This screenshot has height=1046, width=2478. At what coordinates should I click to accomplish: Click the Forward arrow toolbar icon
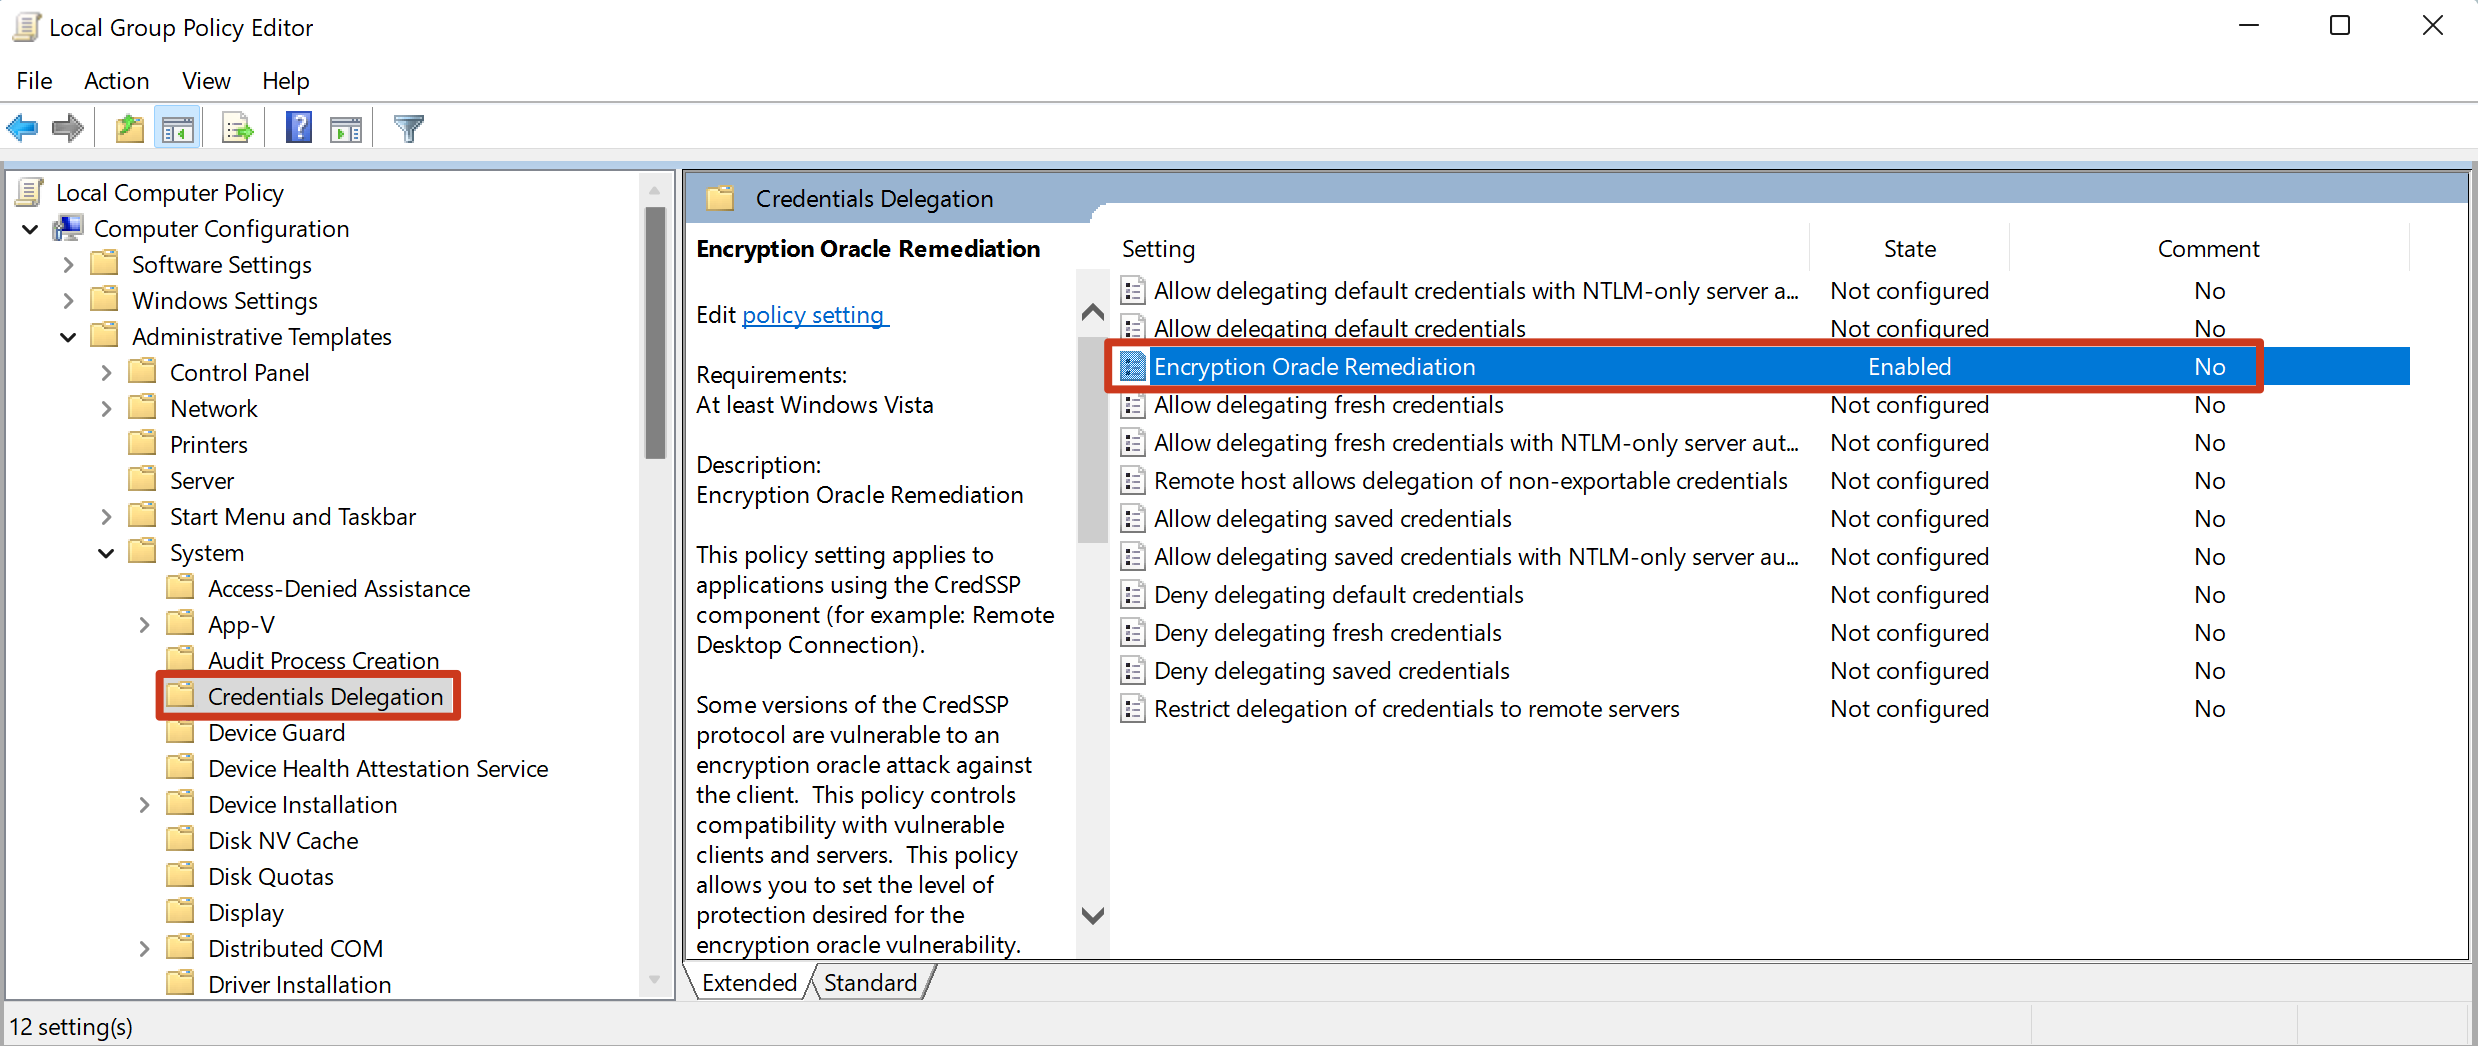pyautogui.click(x=68, y=128)
